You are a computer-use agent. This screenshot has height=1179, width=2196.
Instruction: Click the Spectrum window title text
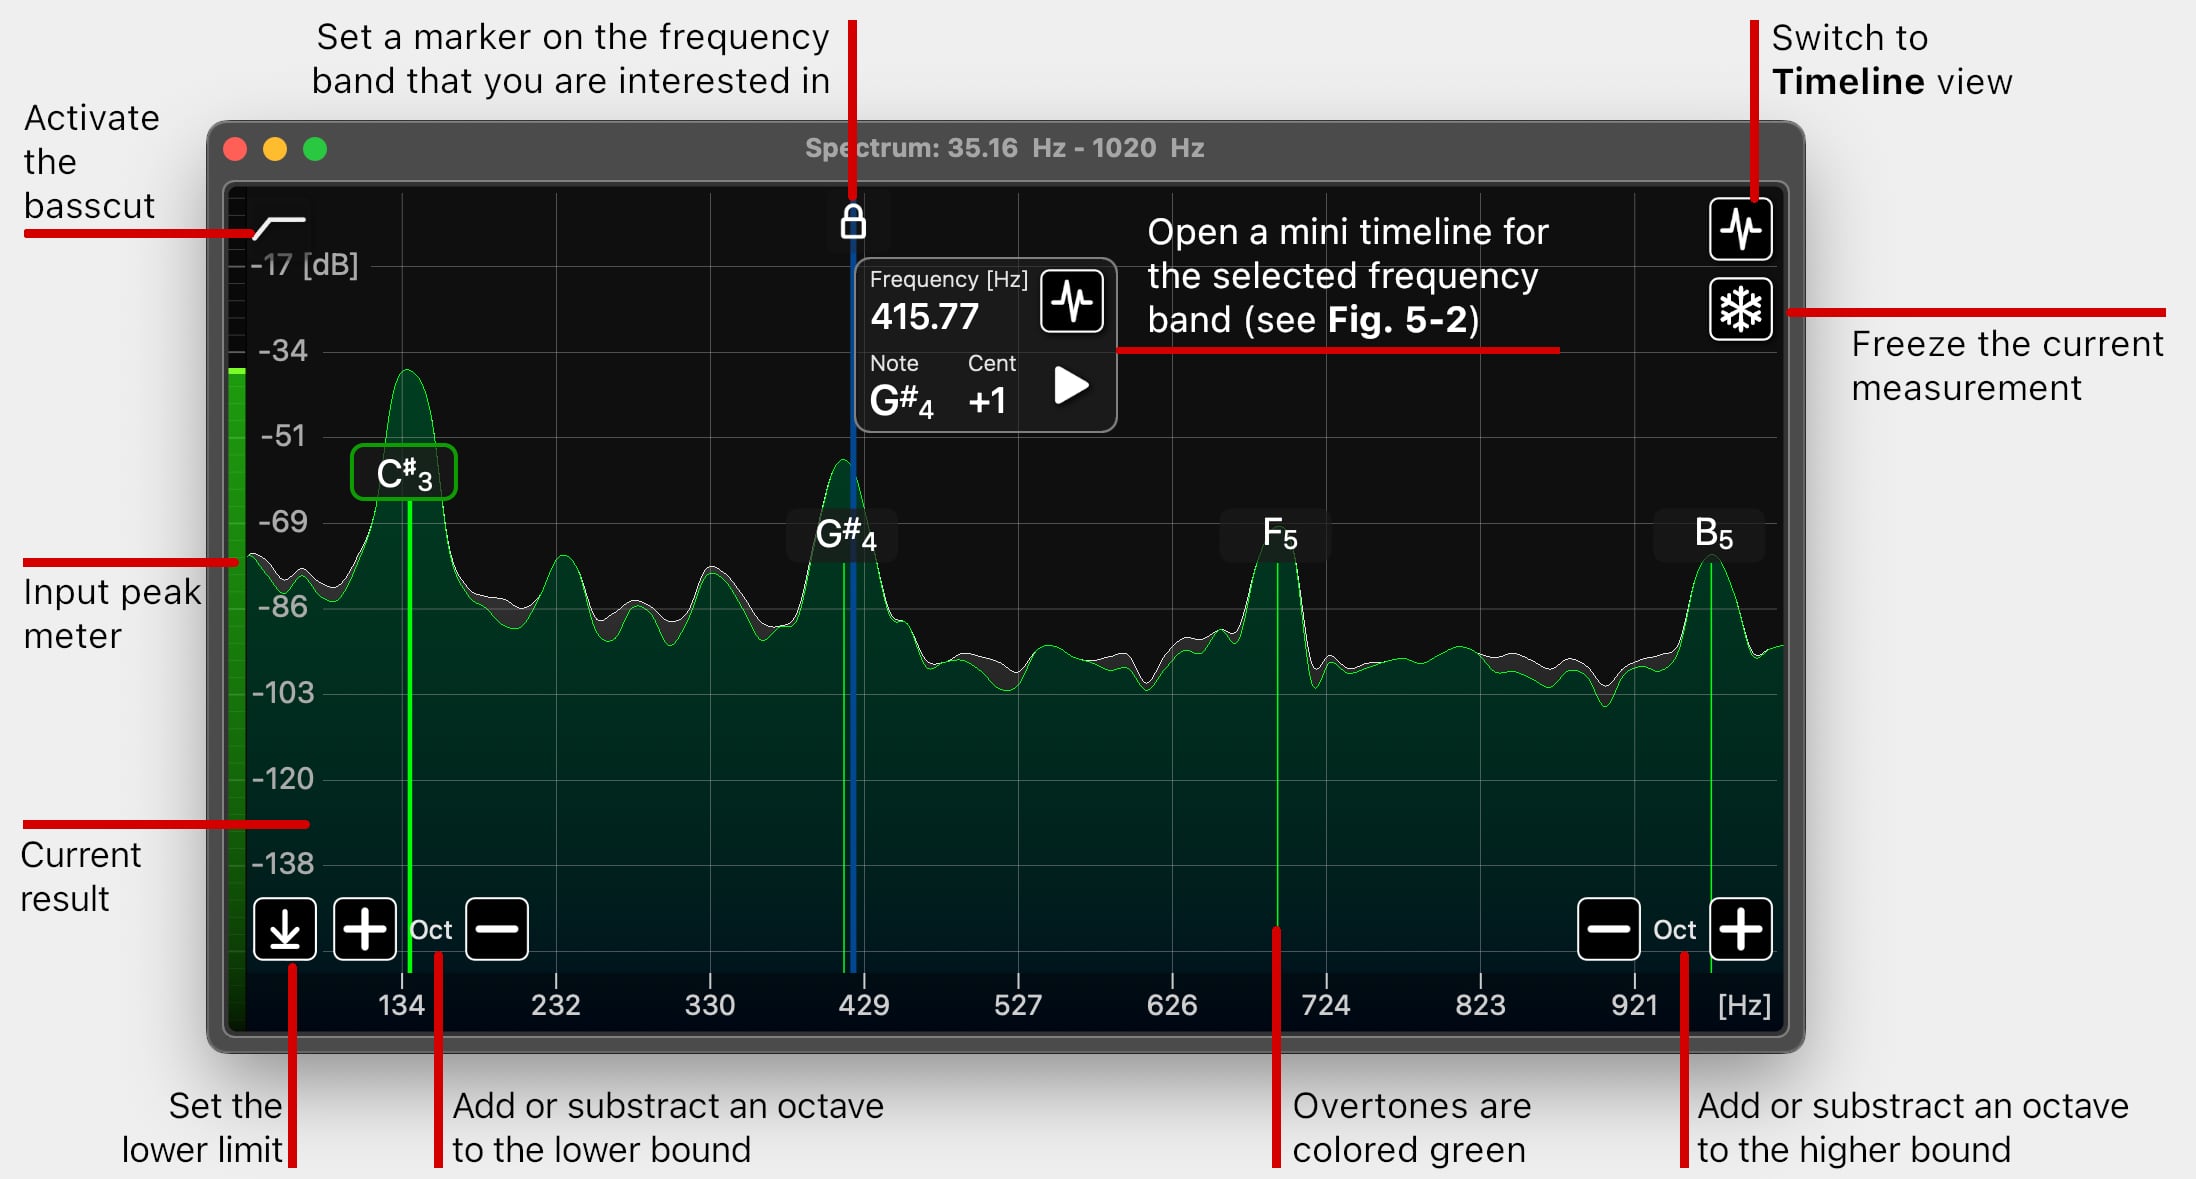click(1004, 148)
